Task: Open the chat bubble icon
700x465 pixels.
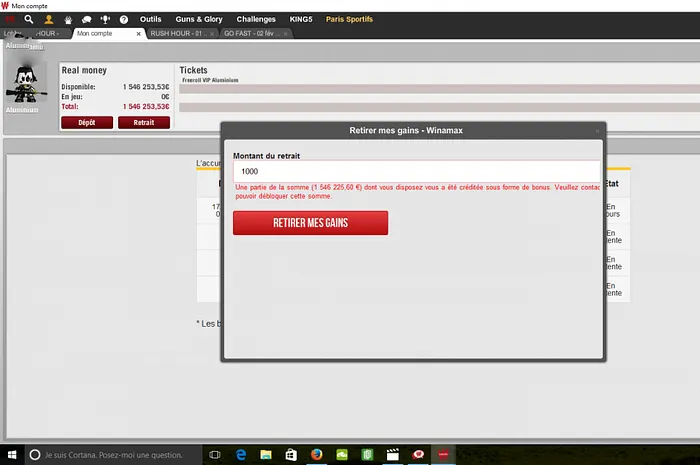Action: click(86, 19)
